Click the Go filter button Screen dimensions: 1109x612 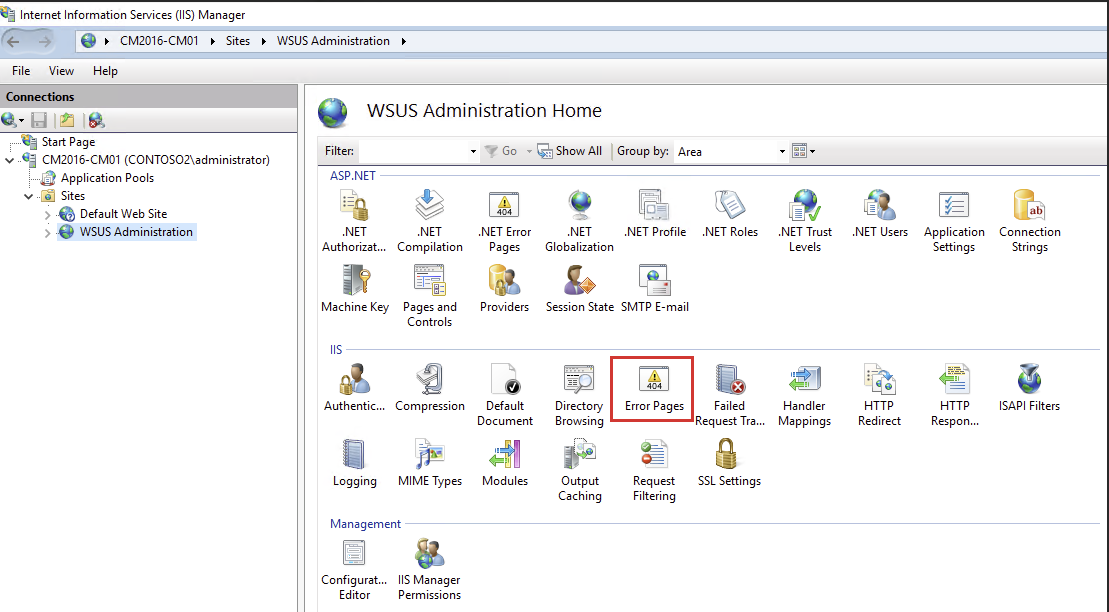pyautogui.click(x=501, y=151)
